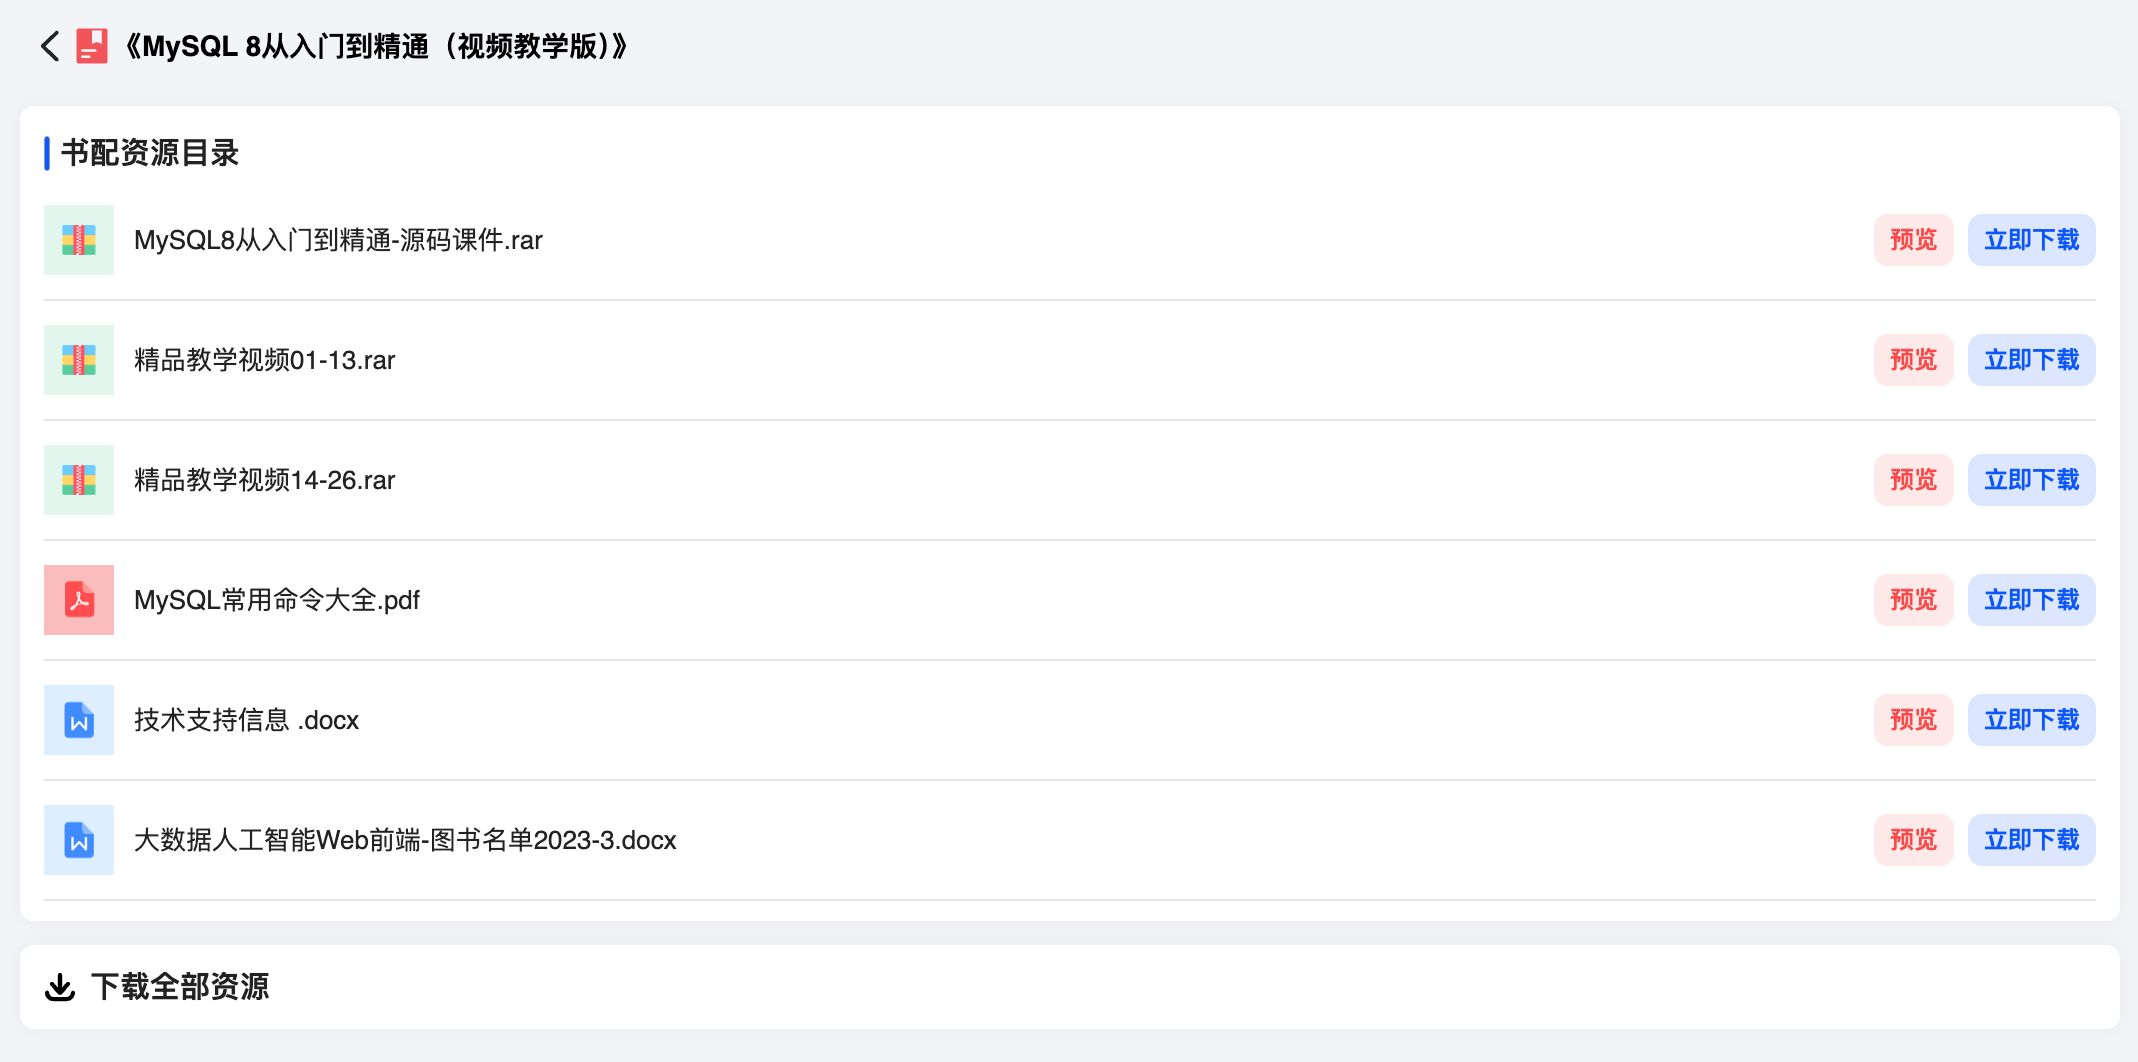Viewport: 2138px width, 1062px height.
Task: Click the archive icon for 精品教学视频14-26.rar
Action: click(79, 480)
